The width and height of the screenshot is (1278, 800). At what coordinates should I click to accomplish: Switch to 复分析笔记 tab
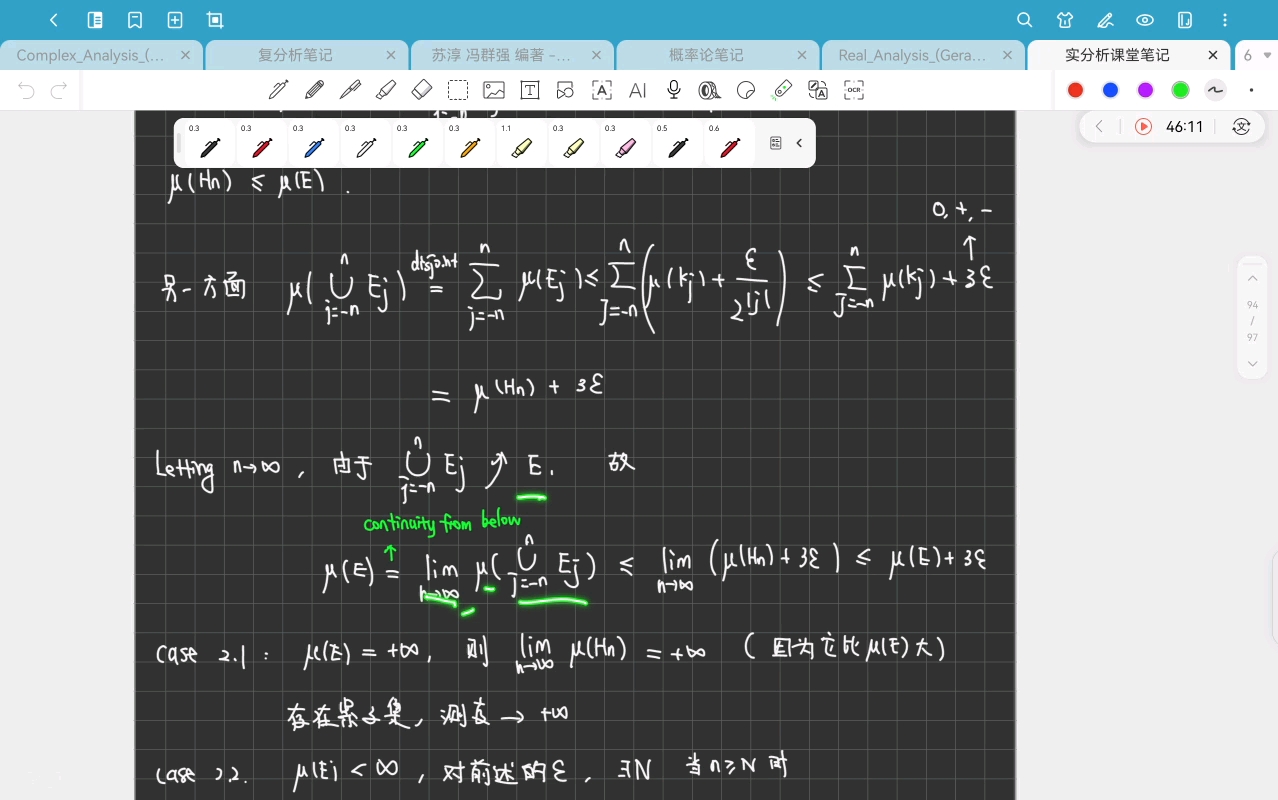[295, 55]
